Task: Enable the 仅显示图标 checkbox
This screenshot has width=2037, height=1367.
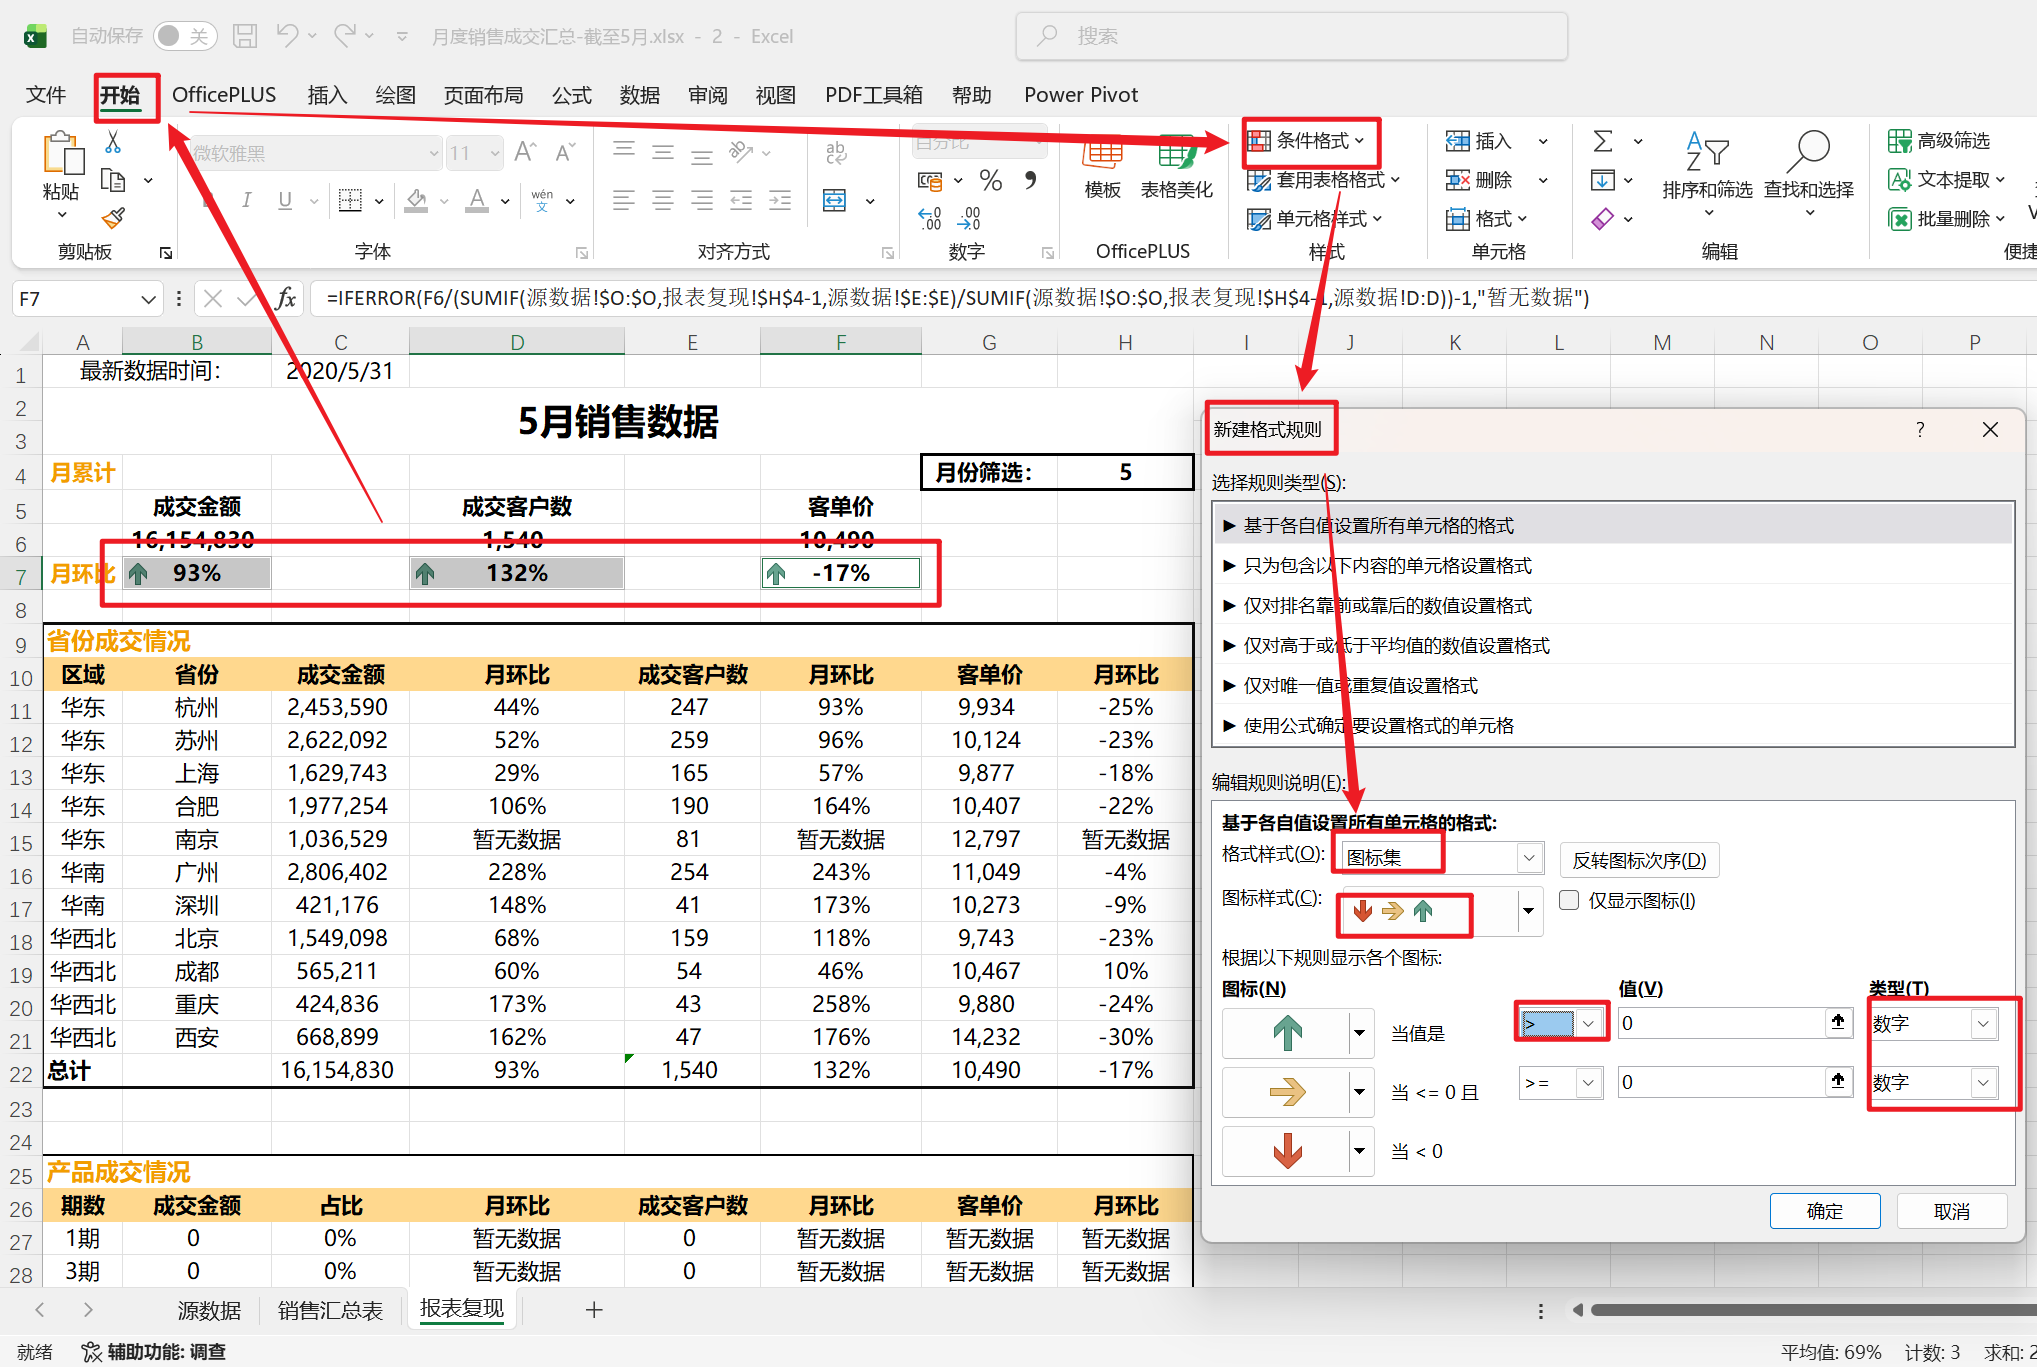Action: click(x=1569, y=900)
